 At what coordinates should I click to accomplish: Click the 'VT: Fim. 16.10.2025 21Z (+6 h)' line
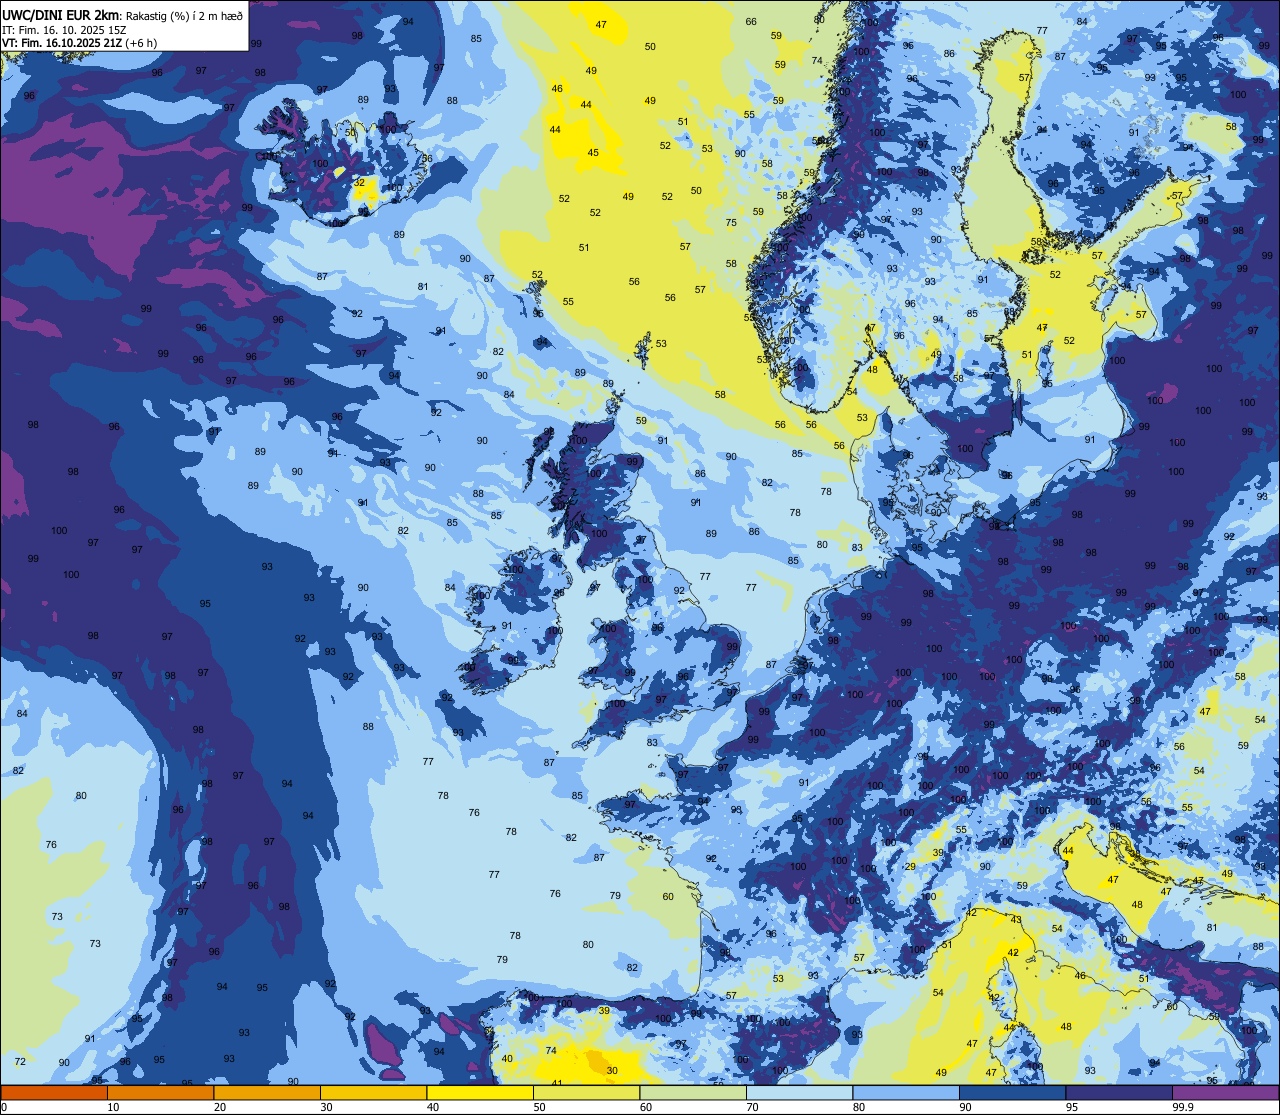pyautogui.click(x=79, y=42)
